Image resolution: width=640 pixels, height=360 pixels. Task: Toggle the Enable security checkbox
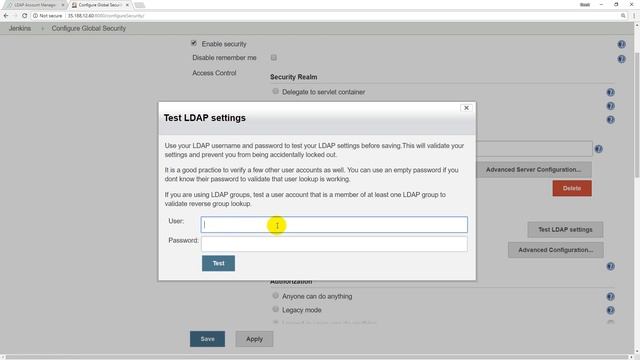click(194, 43)
